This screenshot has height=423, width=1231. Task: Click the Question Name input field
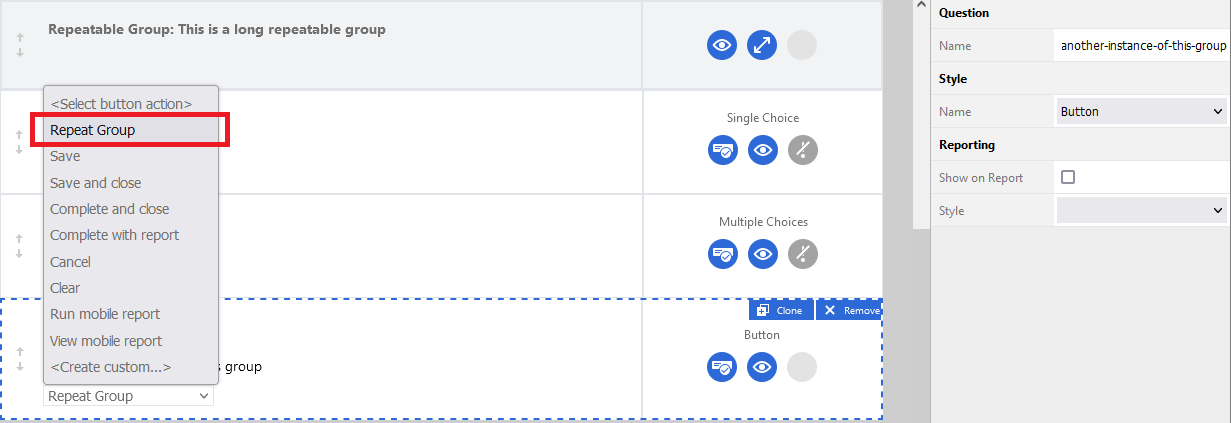click(1142, 46)
